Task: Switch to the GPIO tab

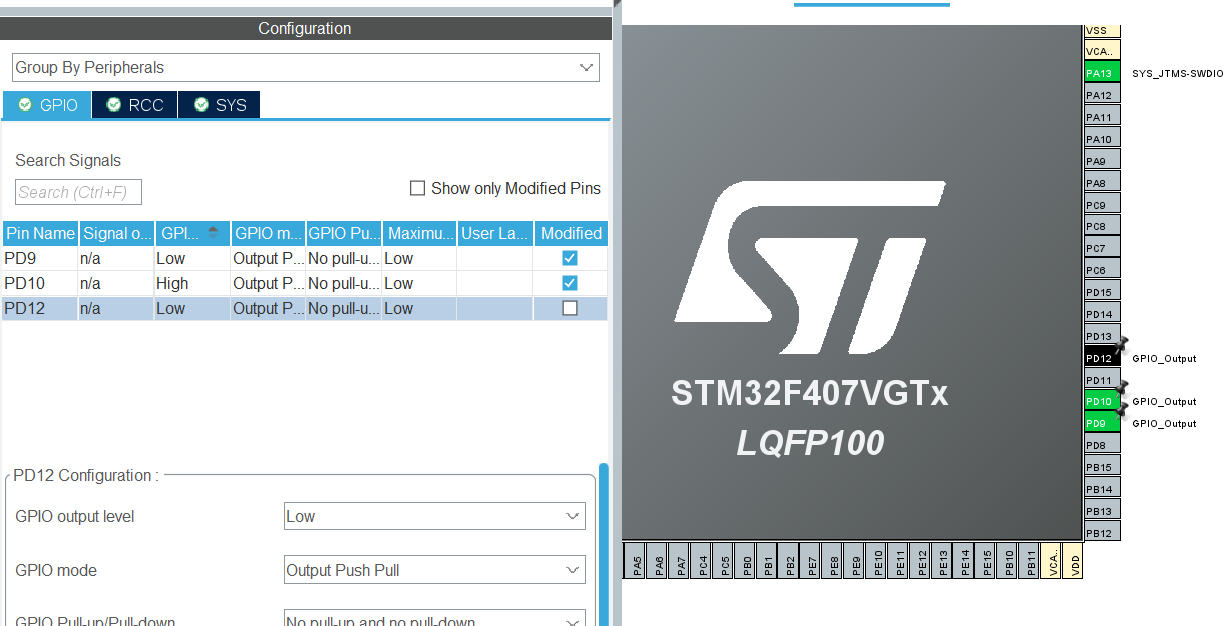Action: [47, 105]
